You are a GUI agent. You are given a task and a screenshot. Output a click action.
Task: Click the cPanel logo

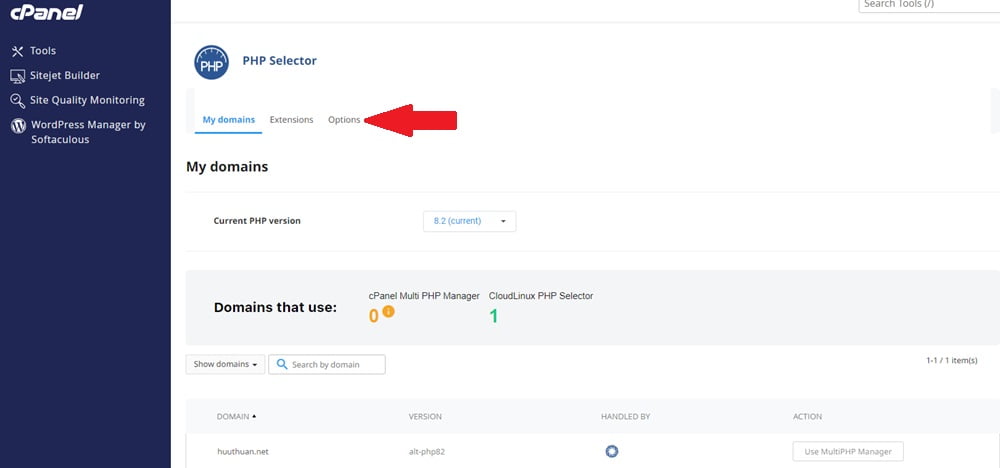47,11
